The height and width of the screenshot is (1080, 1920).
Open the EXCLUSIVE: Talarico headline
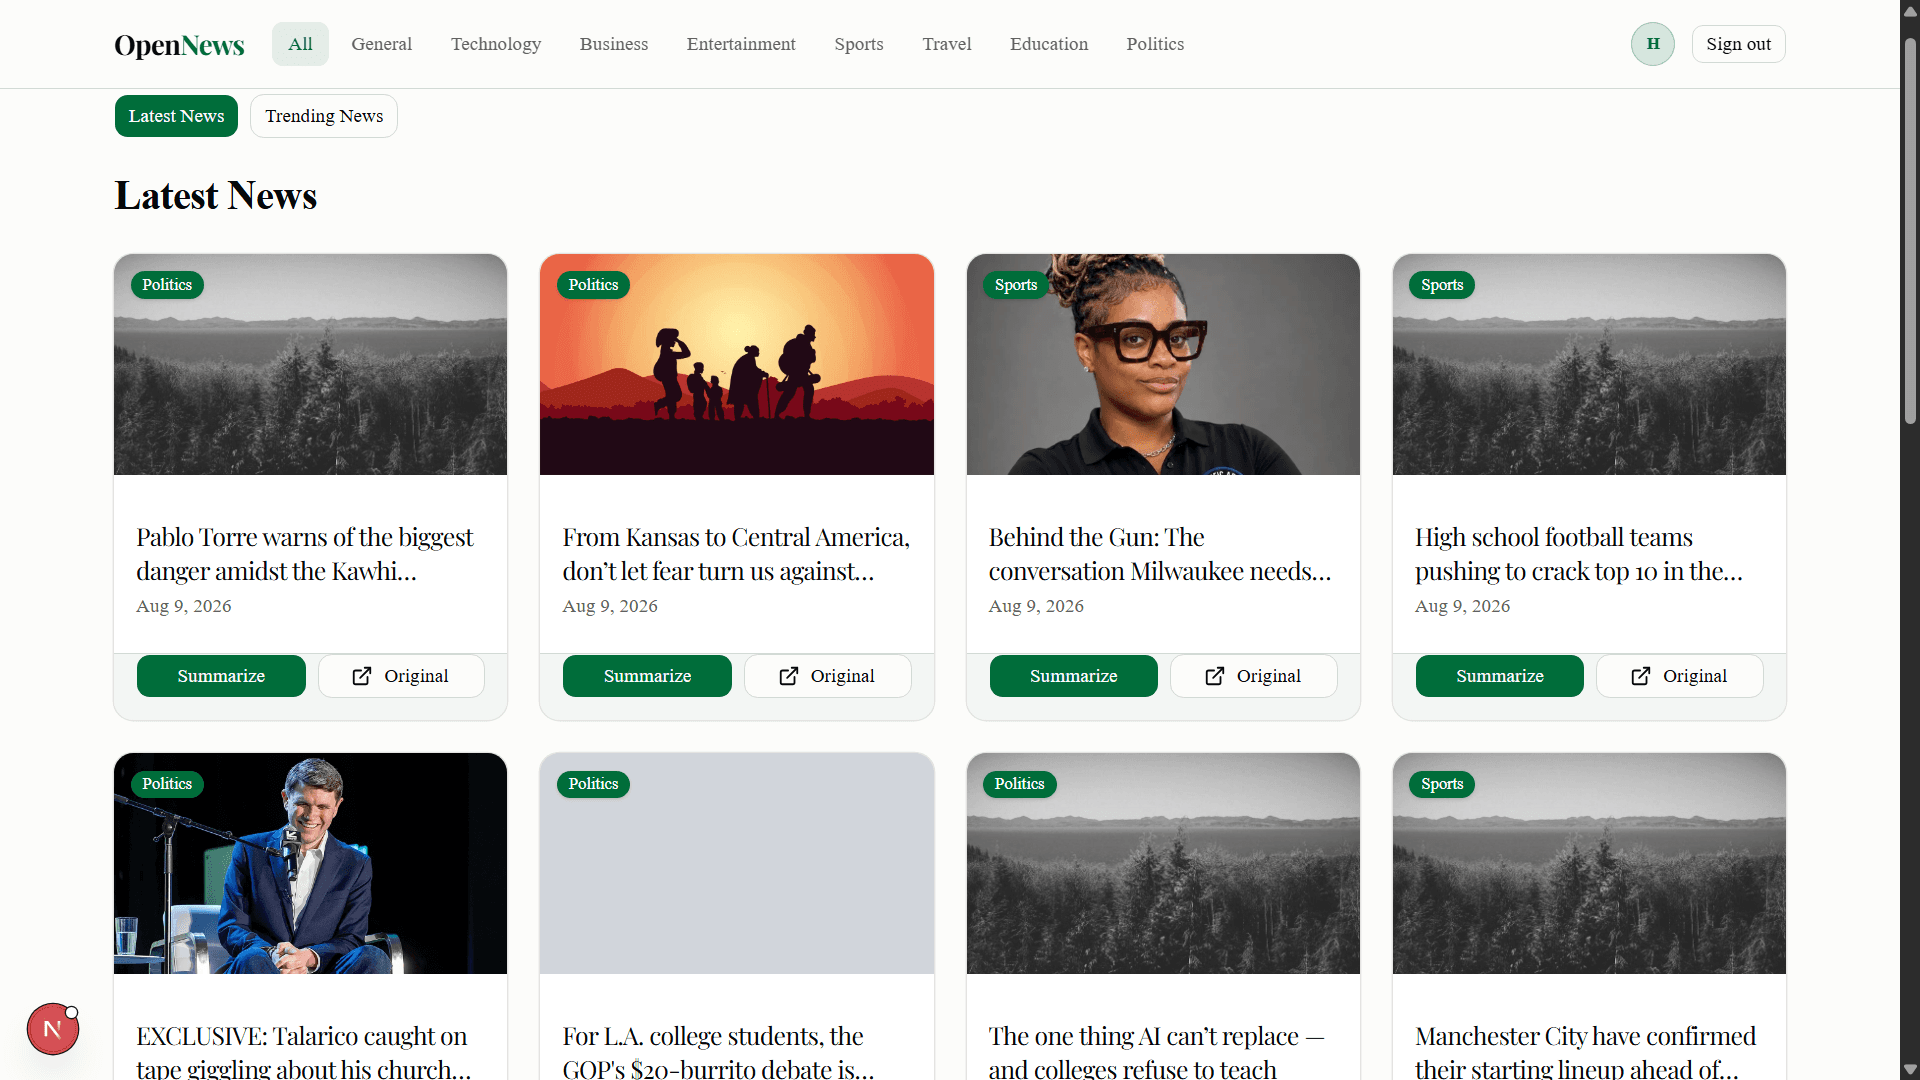(304, 1051)
